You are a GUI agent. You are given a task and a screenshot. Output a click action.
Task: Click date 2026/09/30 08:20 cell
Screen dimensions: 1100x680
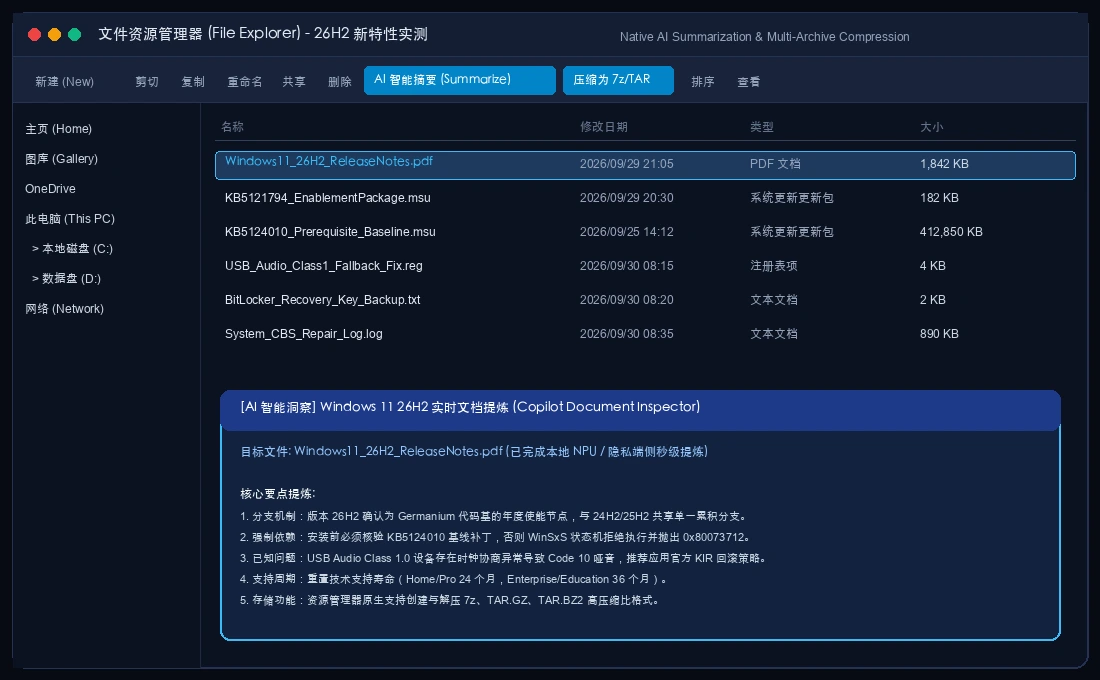click(x=626, y=300)
